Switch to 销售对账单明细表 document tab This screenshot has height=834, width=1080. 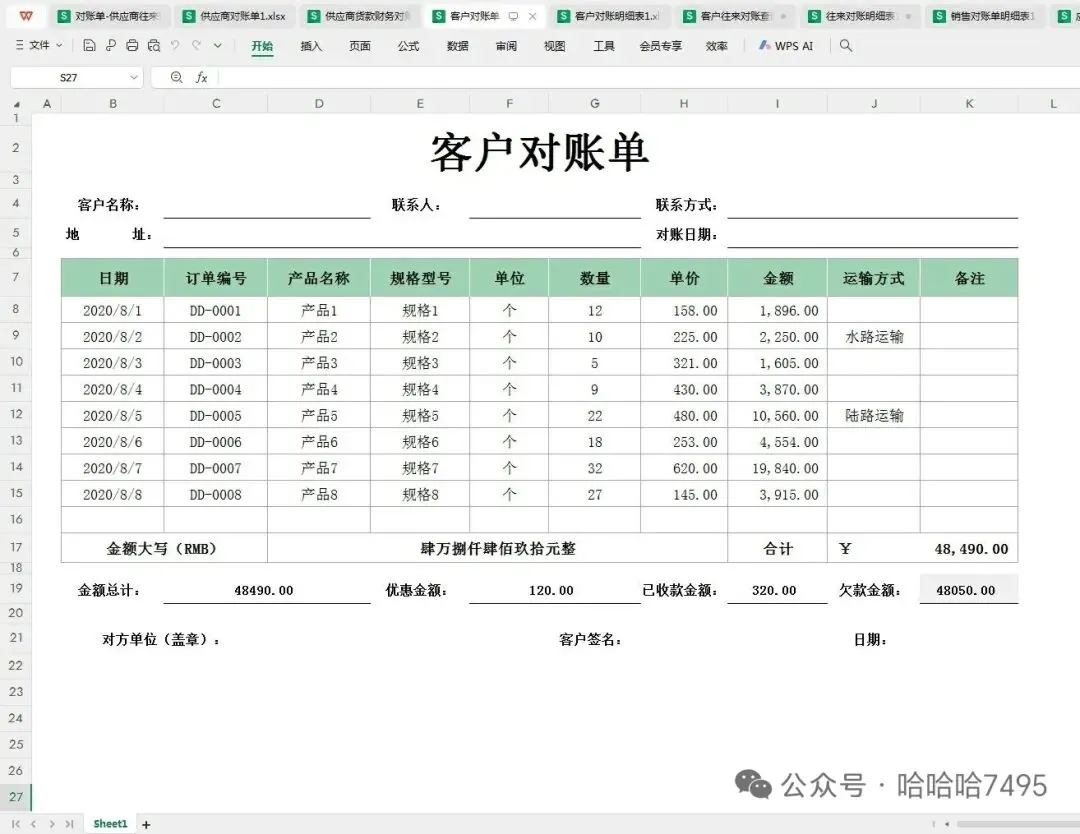(x=984, y=16)
